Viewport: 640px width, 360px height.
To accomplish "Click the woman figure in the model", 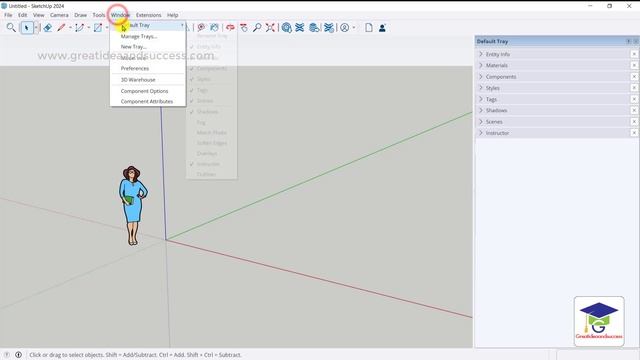I will pos(133,205).
